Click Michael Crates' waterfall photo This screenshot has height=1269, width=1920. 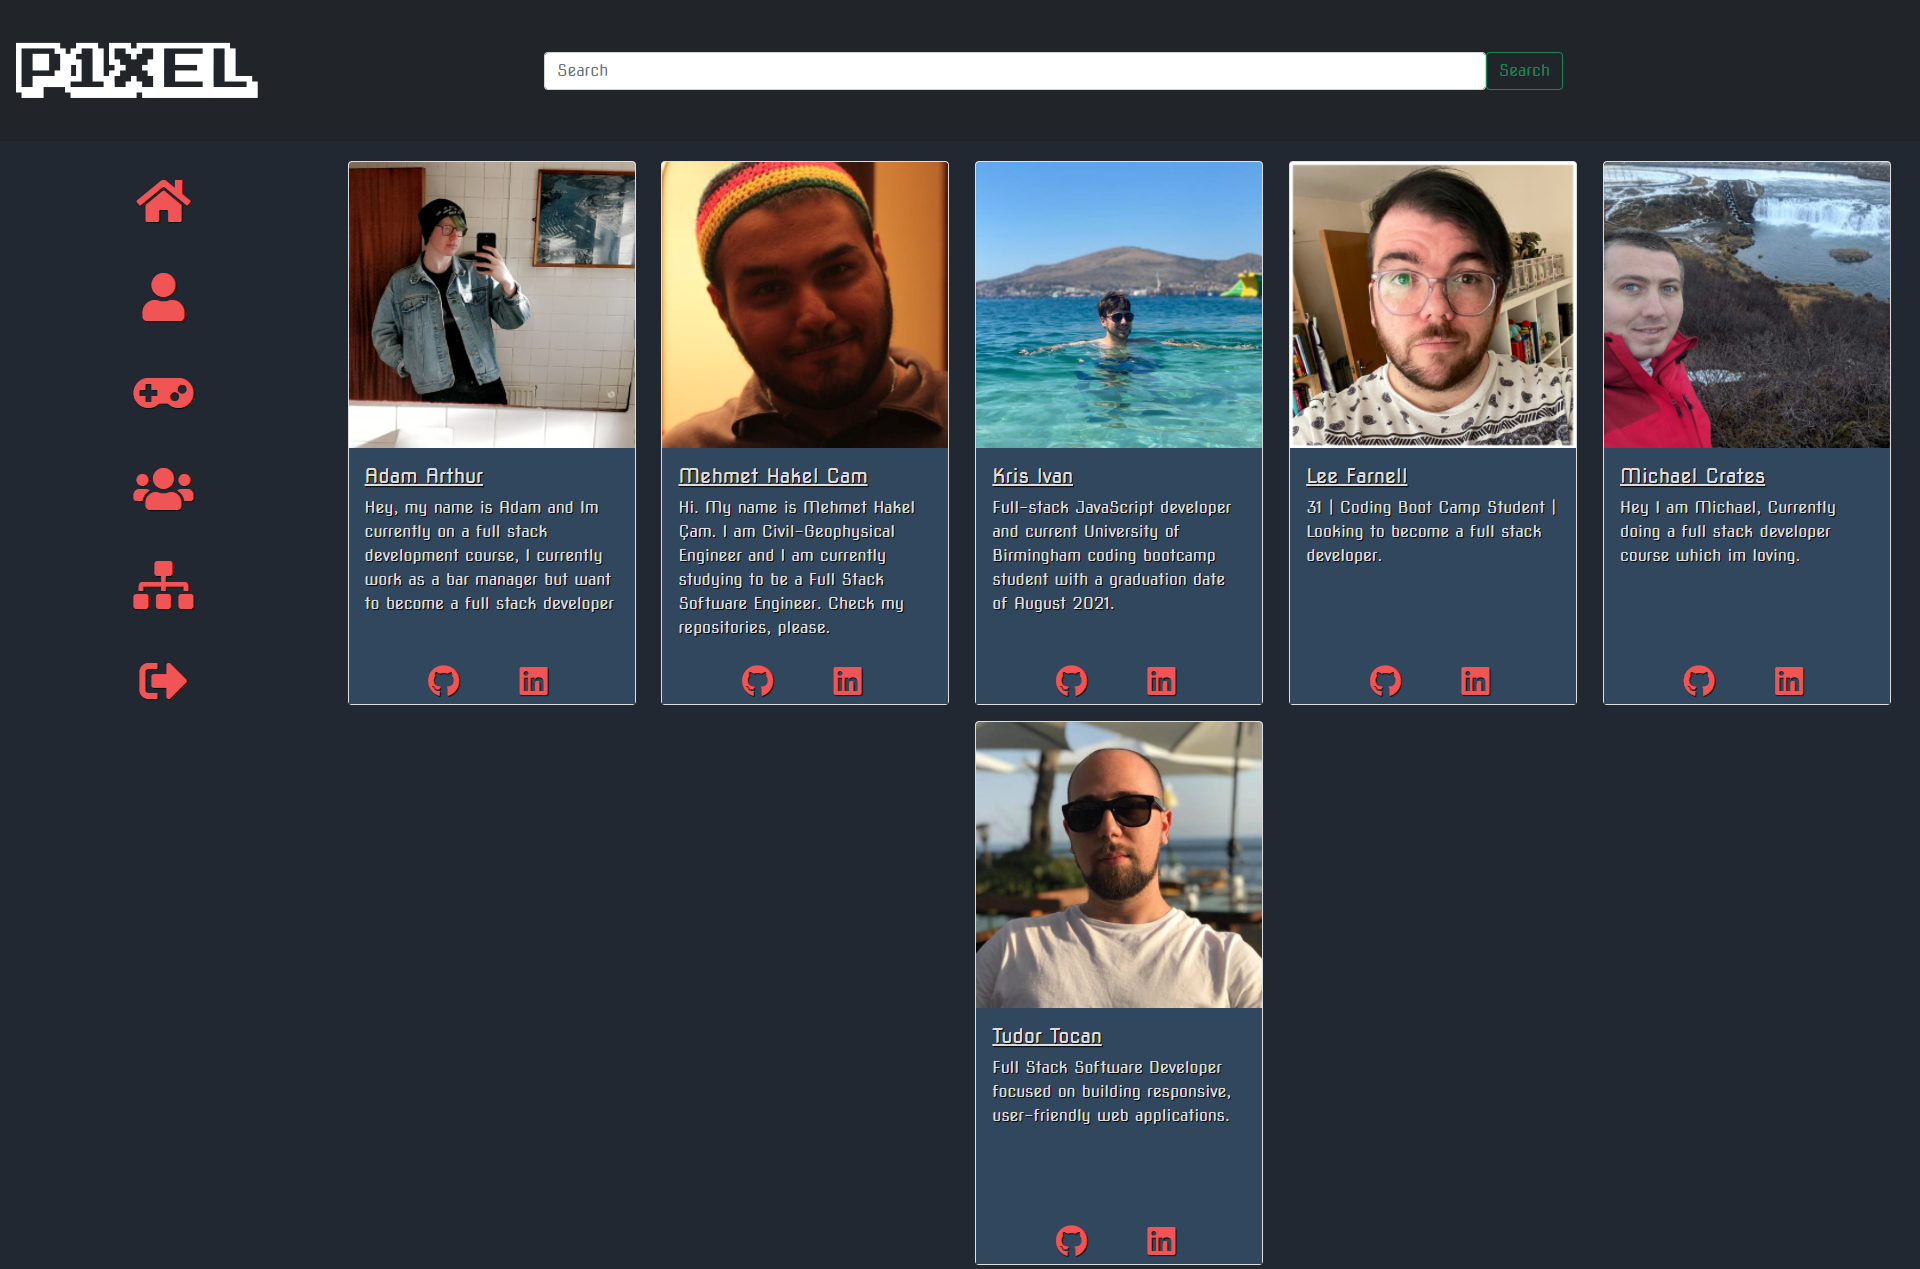click(1746, 304)
